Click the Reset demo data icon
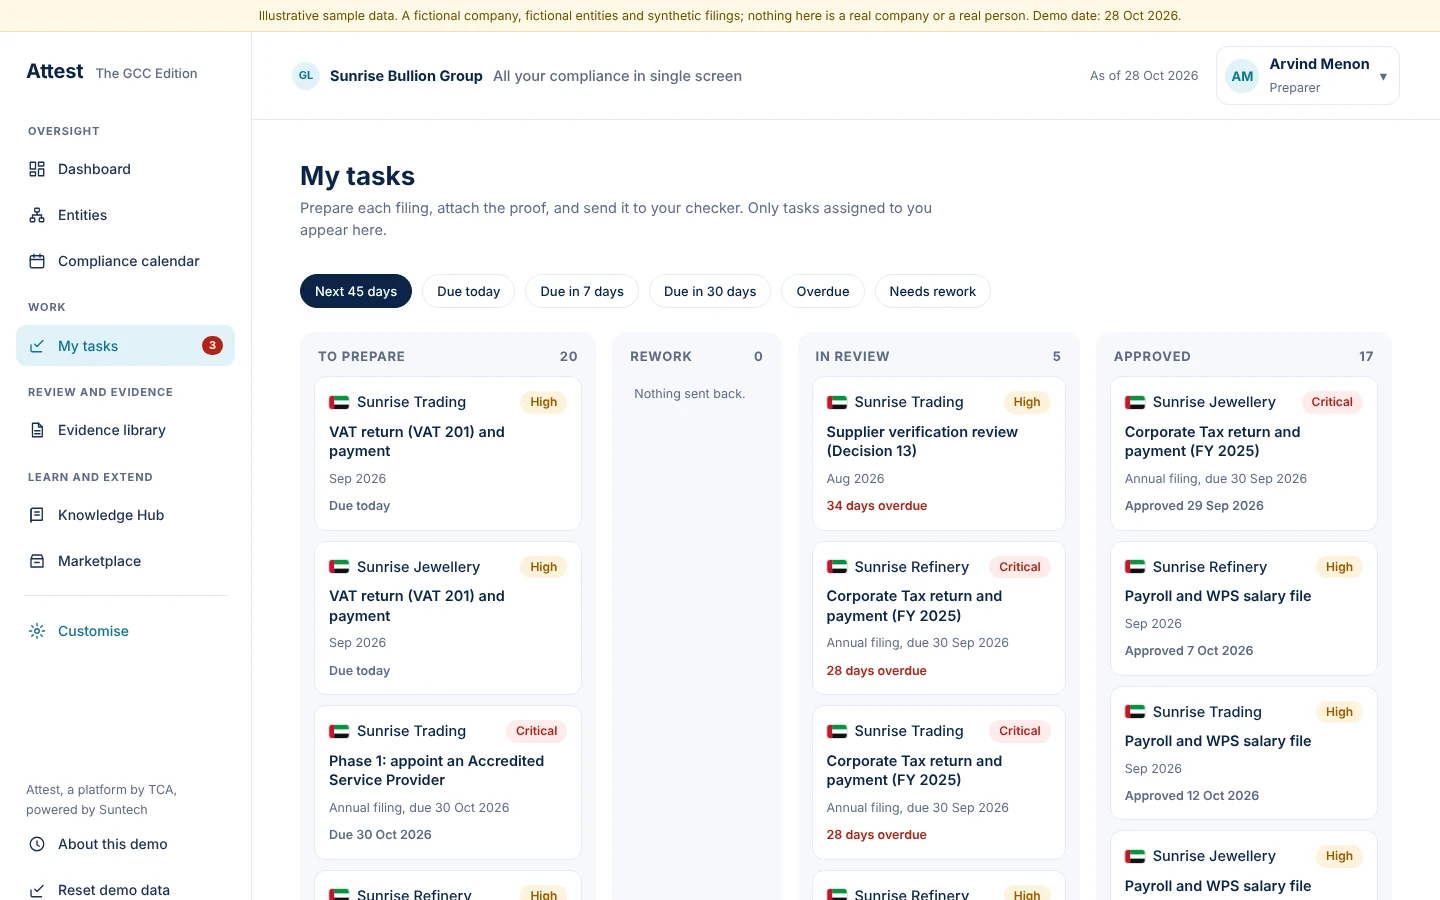Screen dimensions: 1440x900 pos(37,890)
